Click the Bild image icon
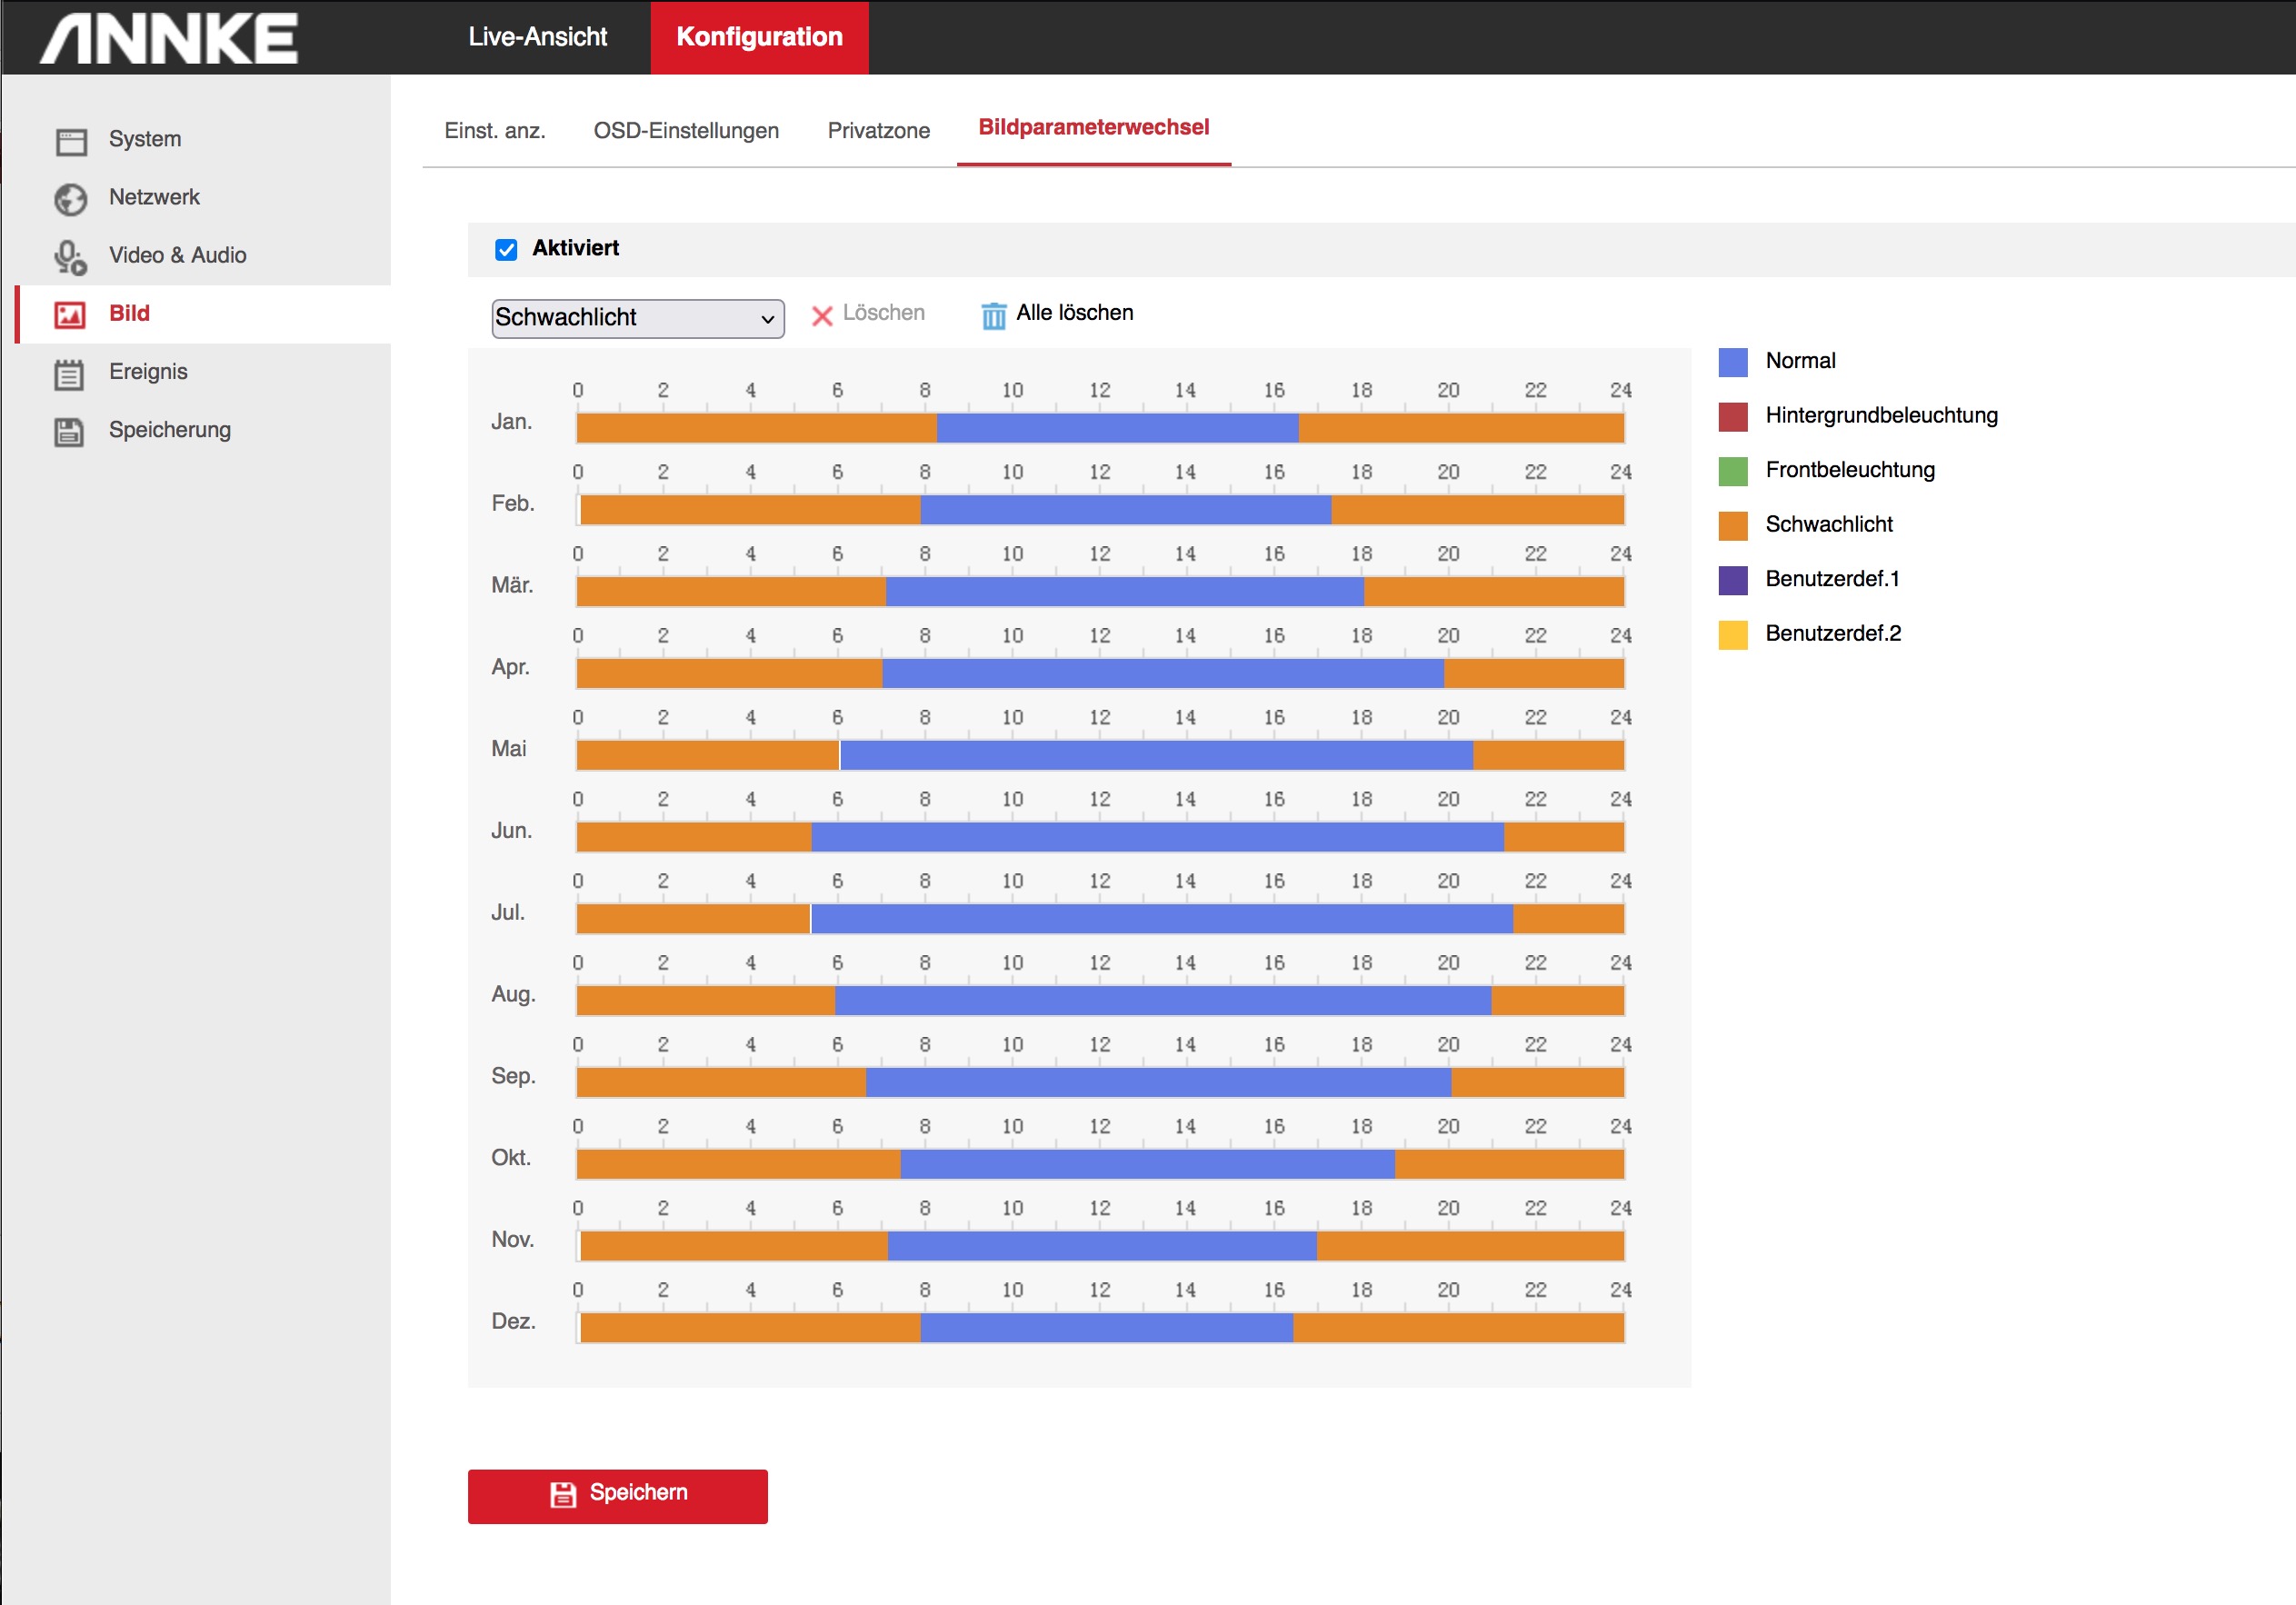Viewport: 2296px width, 1605px height. tap(70, 314)
